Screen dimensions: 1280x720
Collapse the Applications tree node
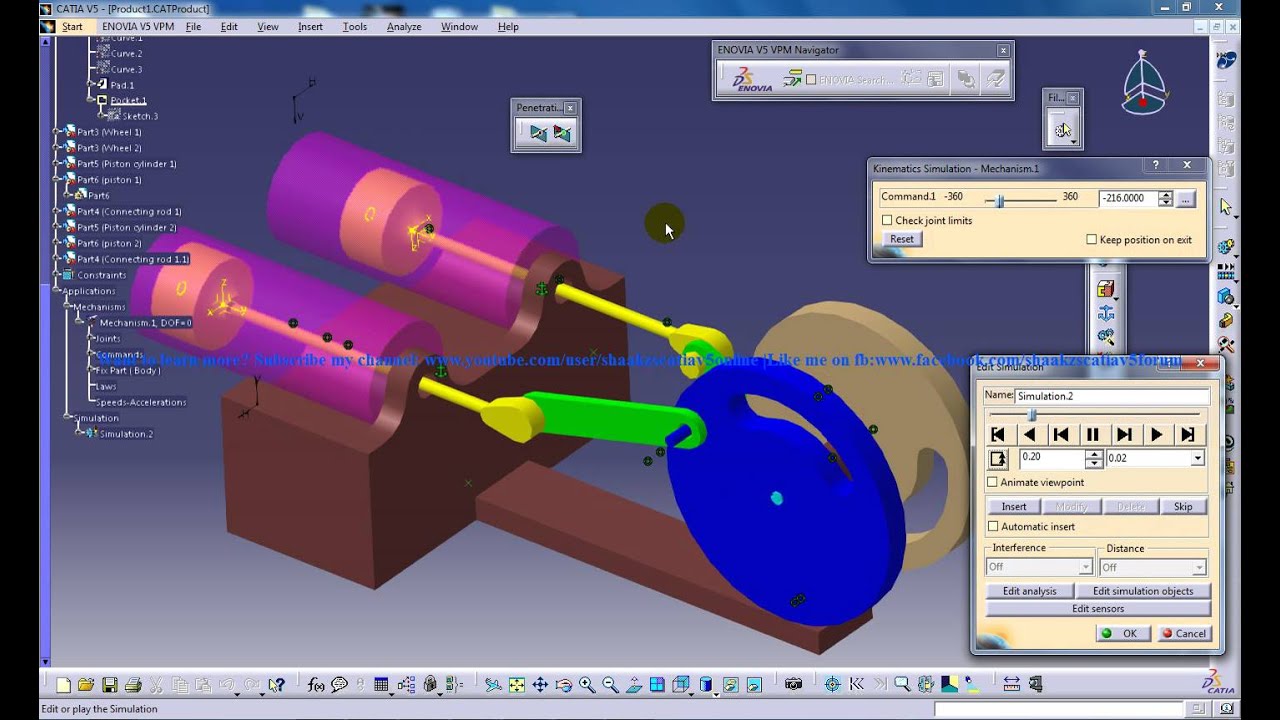pos(56,291)
